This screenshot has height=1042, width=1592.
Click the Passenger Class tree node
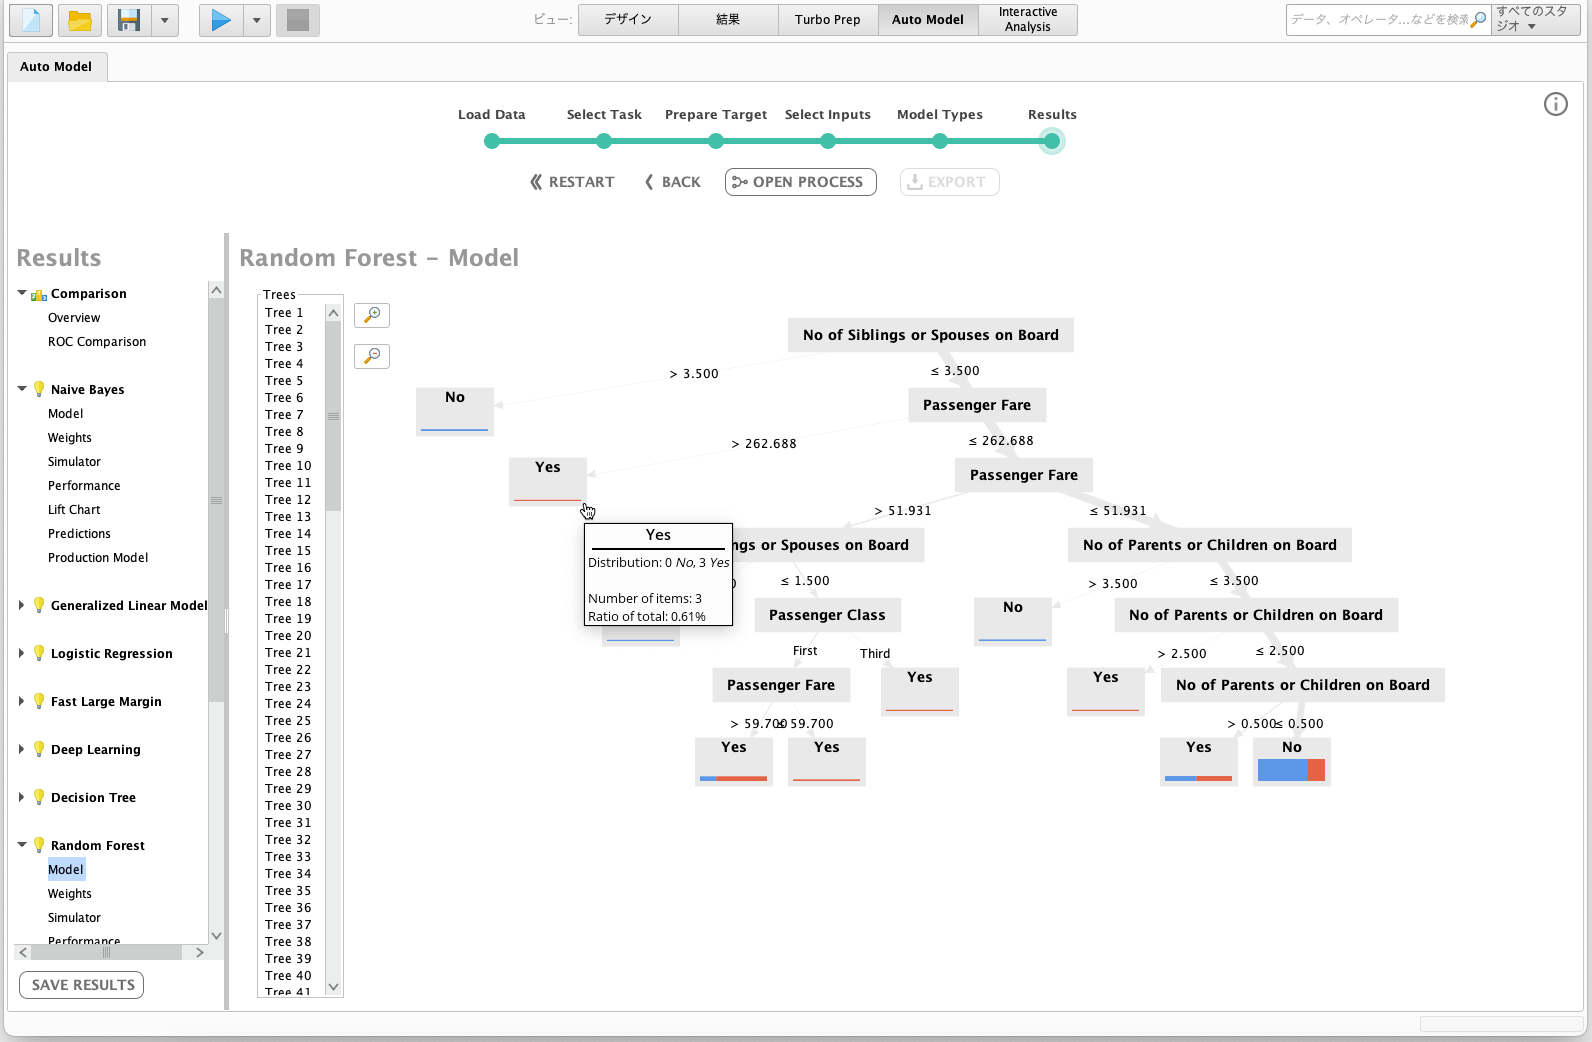[x=827, y=615]
